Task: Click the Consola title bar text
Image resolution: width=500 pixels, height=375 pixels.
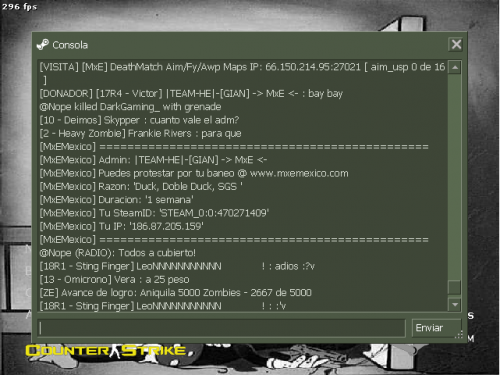Action: click(70, 45)
